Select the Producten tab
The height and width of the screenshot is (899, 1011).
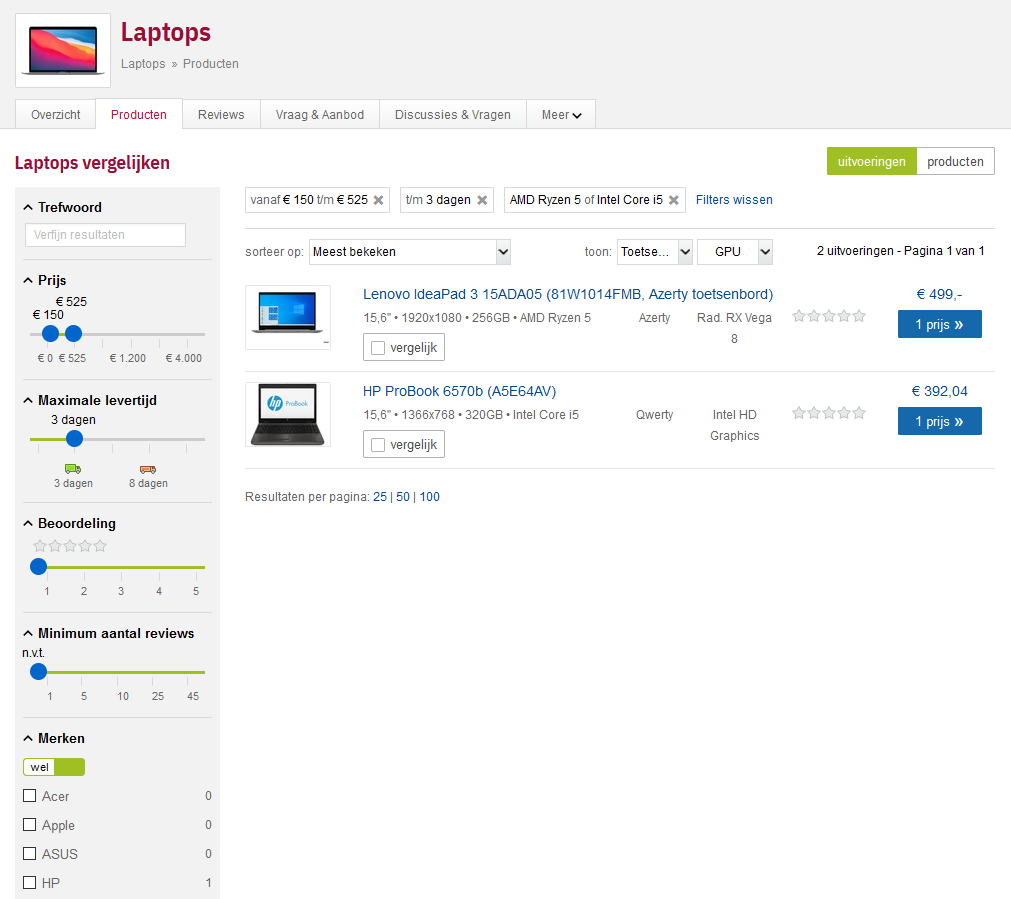(139, 114)
